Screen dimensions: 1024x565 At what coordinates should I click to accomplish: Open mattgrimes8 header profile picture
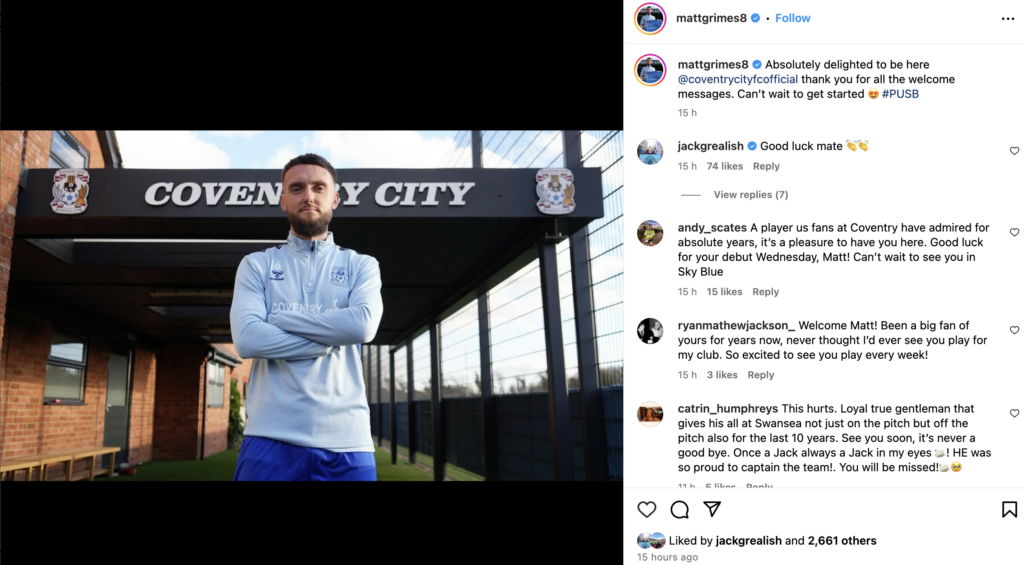pyautogui.click(x=650, y=18)
